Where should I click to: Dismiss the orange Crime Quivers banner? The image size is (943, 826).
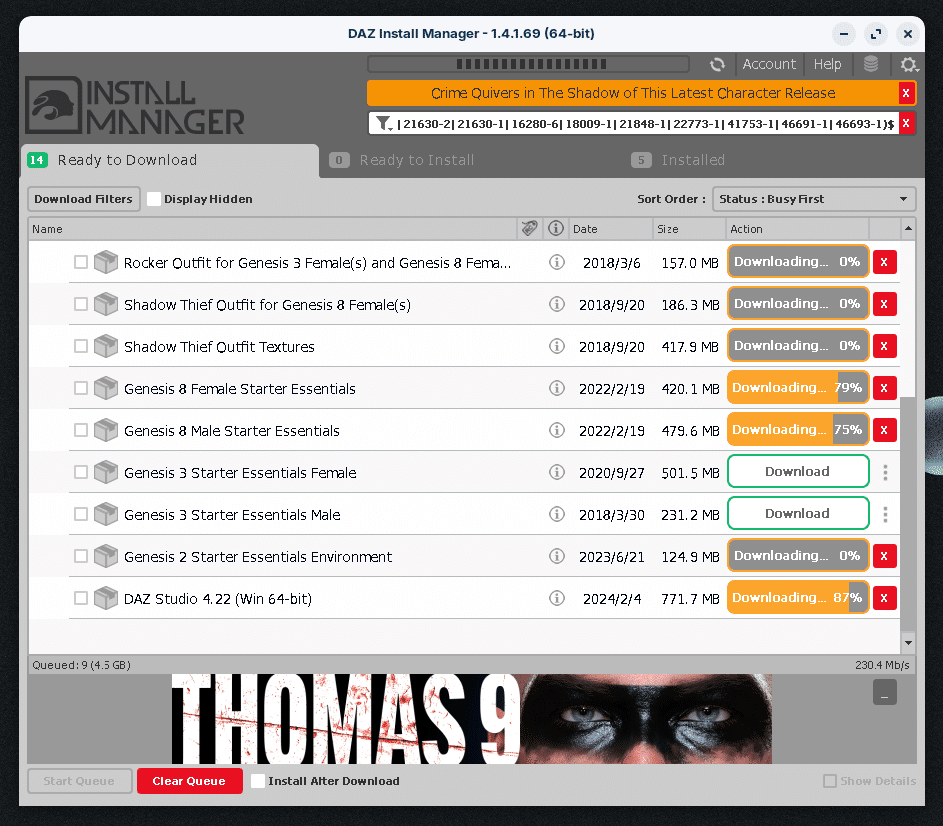(x=906, y=93)
